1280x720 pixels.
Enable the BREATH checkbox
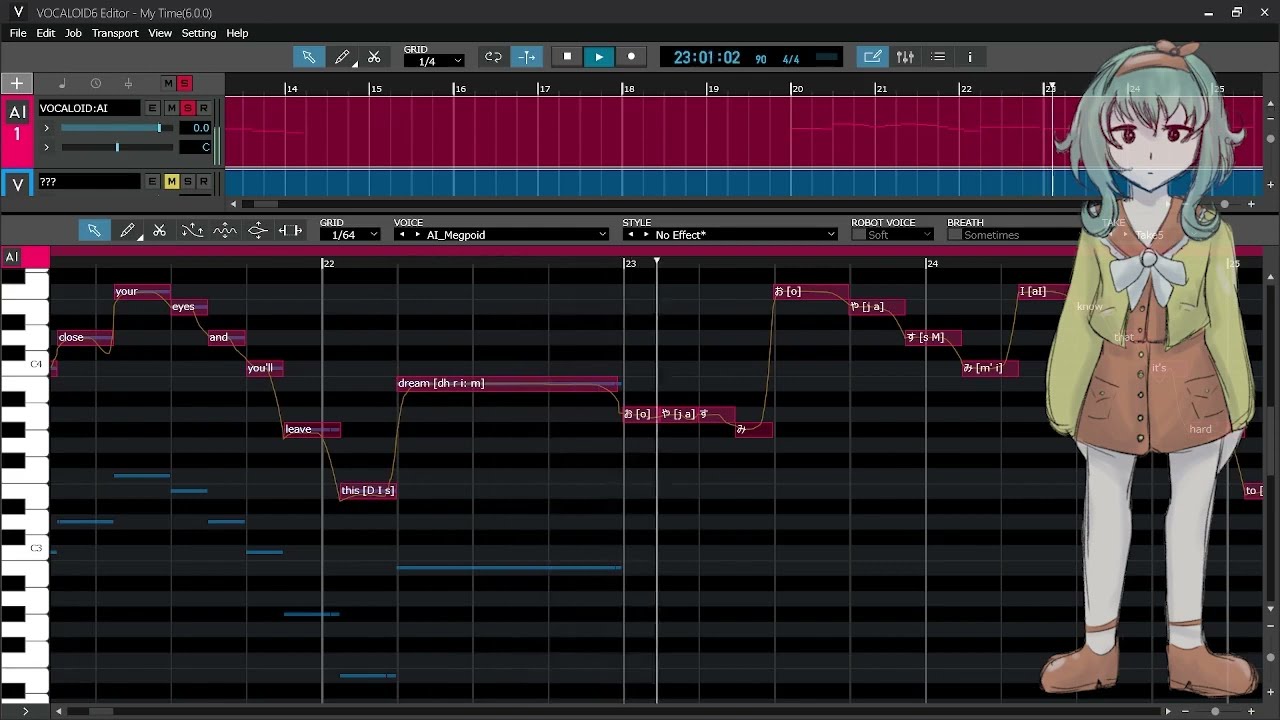(954, 235)
